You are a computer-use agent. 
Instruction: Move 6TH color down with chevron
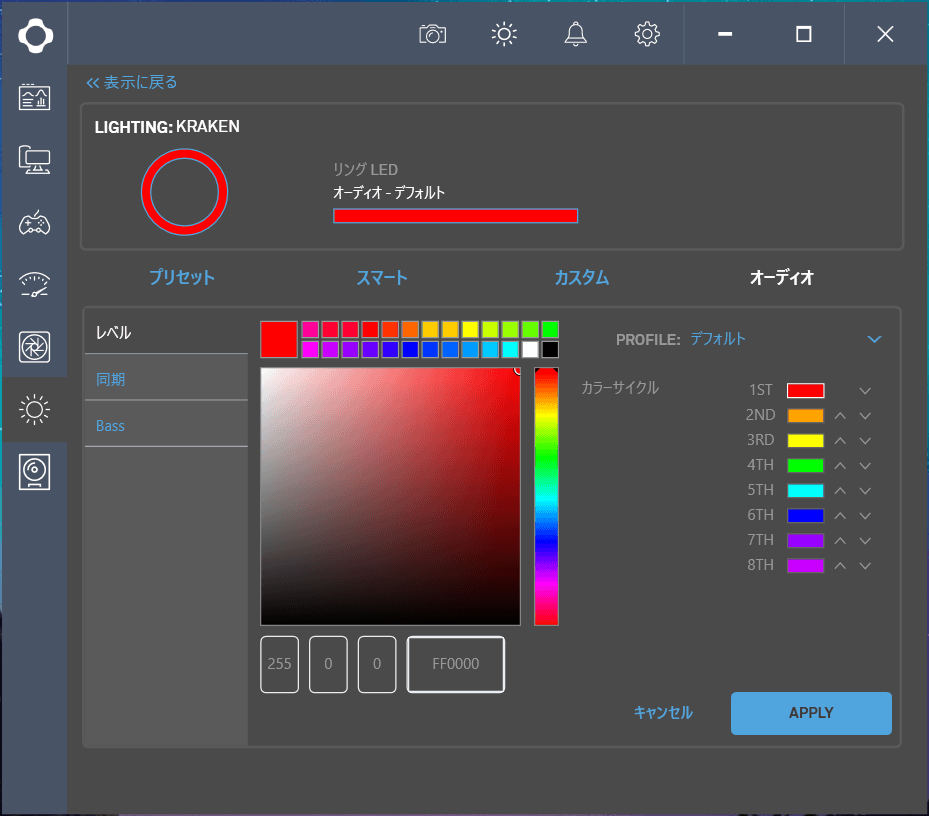[x=865, y=516]
